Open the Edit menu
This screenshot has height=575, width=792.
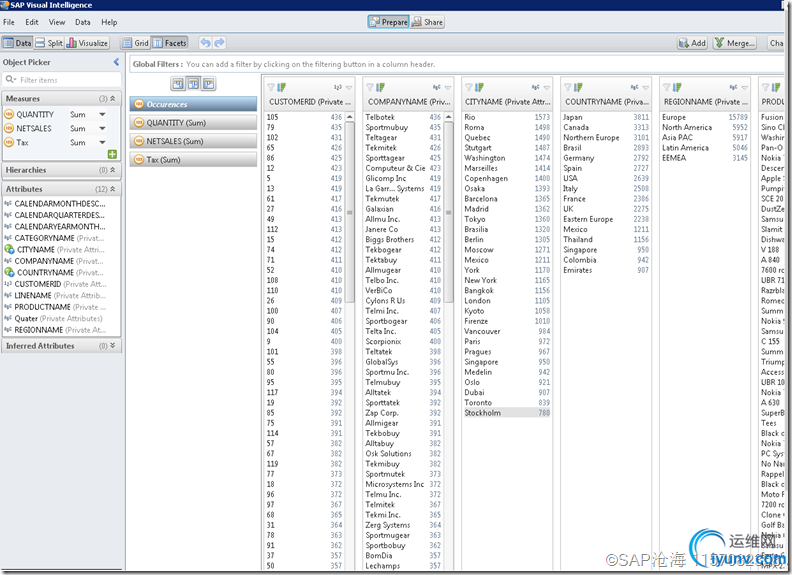[32, 22]
